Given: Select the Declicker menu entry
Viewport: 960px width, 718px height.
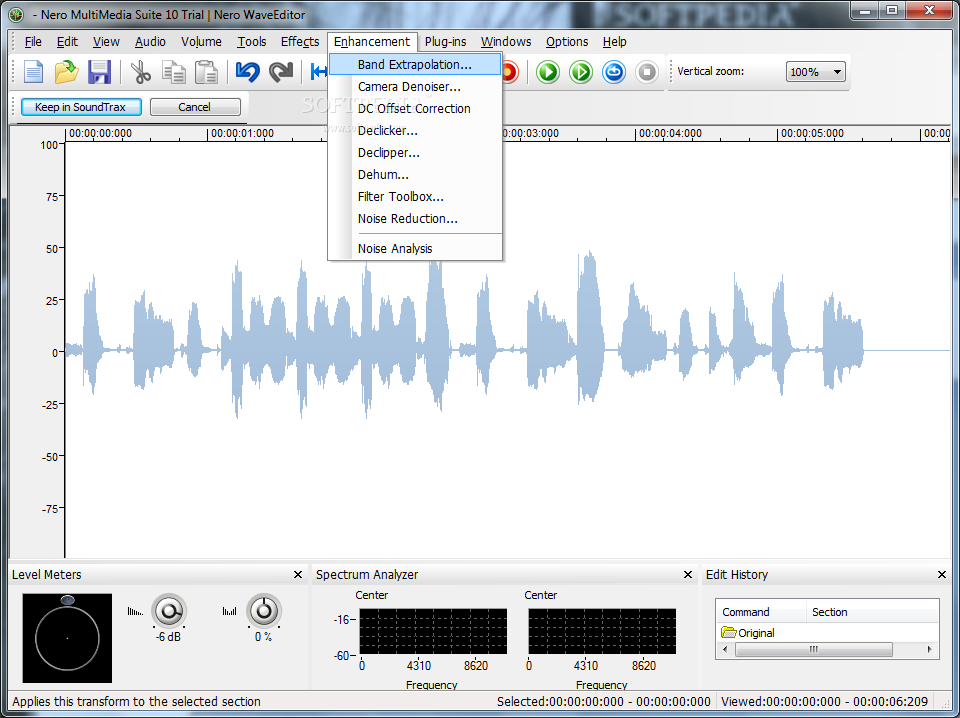Looking at the screenshot, I should coord(415,131).
